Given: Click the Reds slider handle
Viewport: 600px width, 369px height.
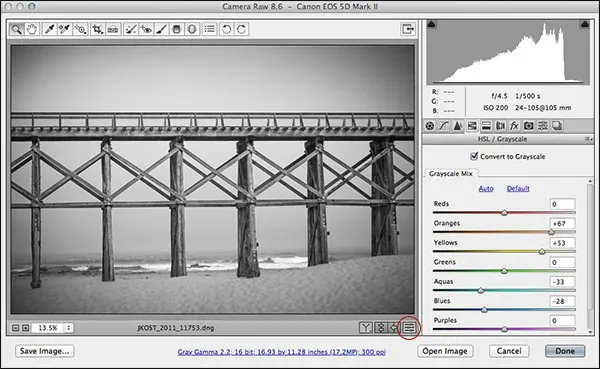Looking at the screenshot, I should pyautogui.click(x=504, y=212).
